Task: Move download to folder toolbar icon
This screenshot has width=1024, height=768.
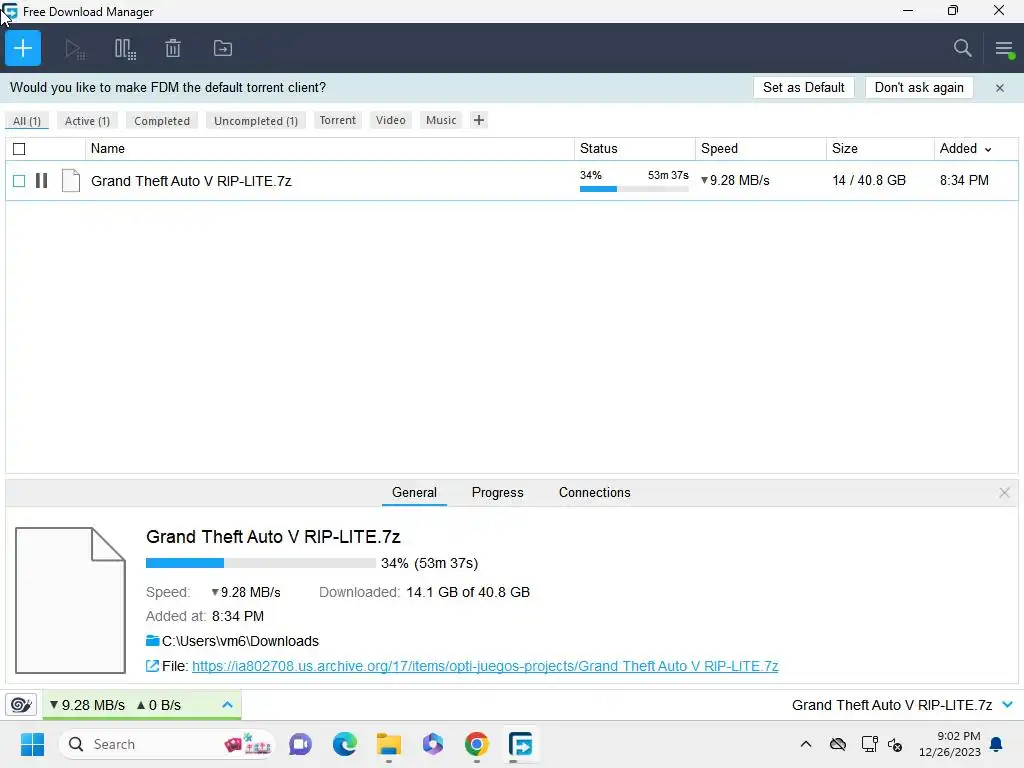Action: pyautogui.click(x=223, y=48)
